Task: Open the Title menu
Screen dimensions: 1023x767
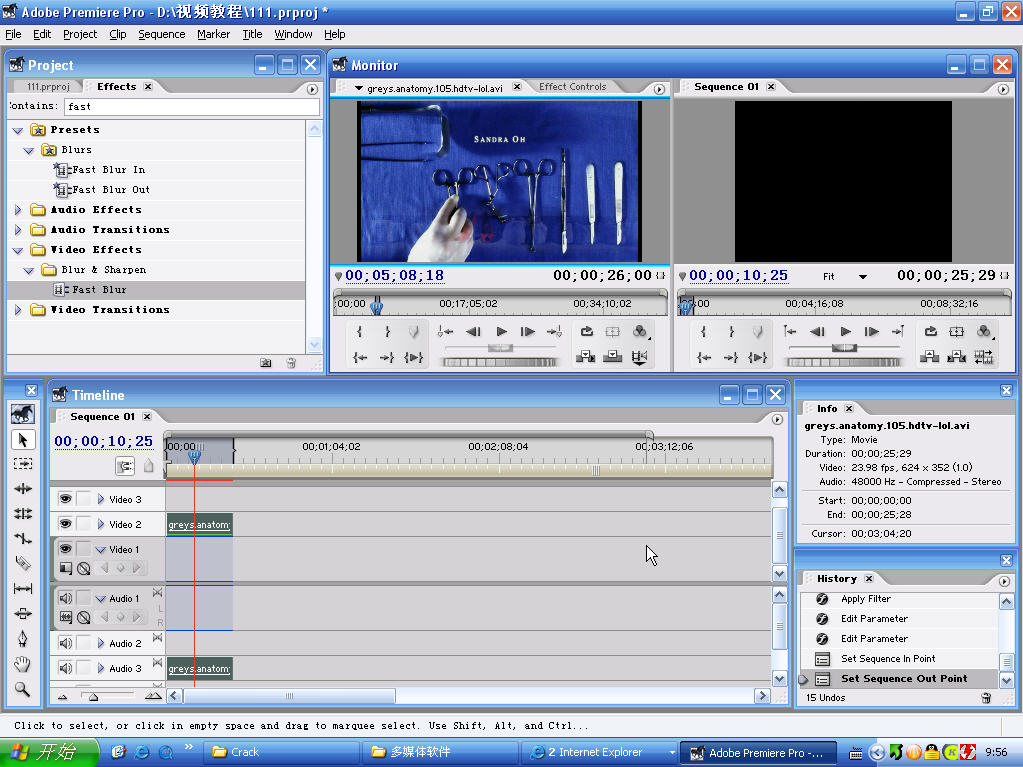Action: point(252,34)
